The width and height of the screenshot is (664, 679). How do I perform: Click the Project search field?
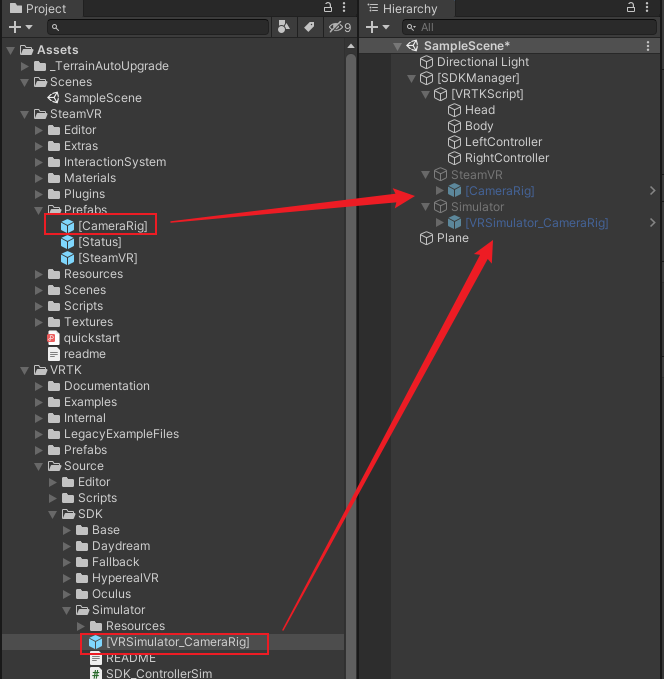point(158,27)
